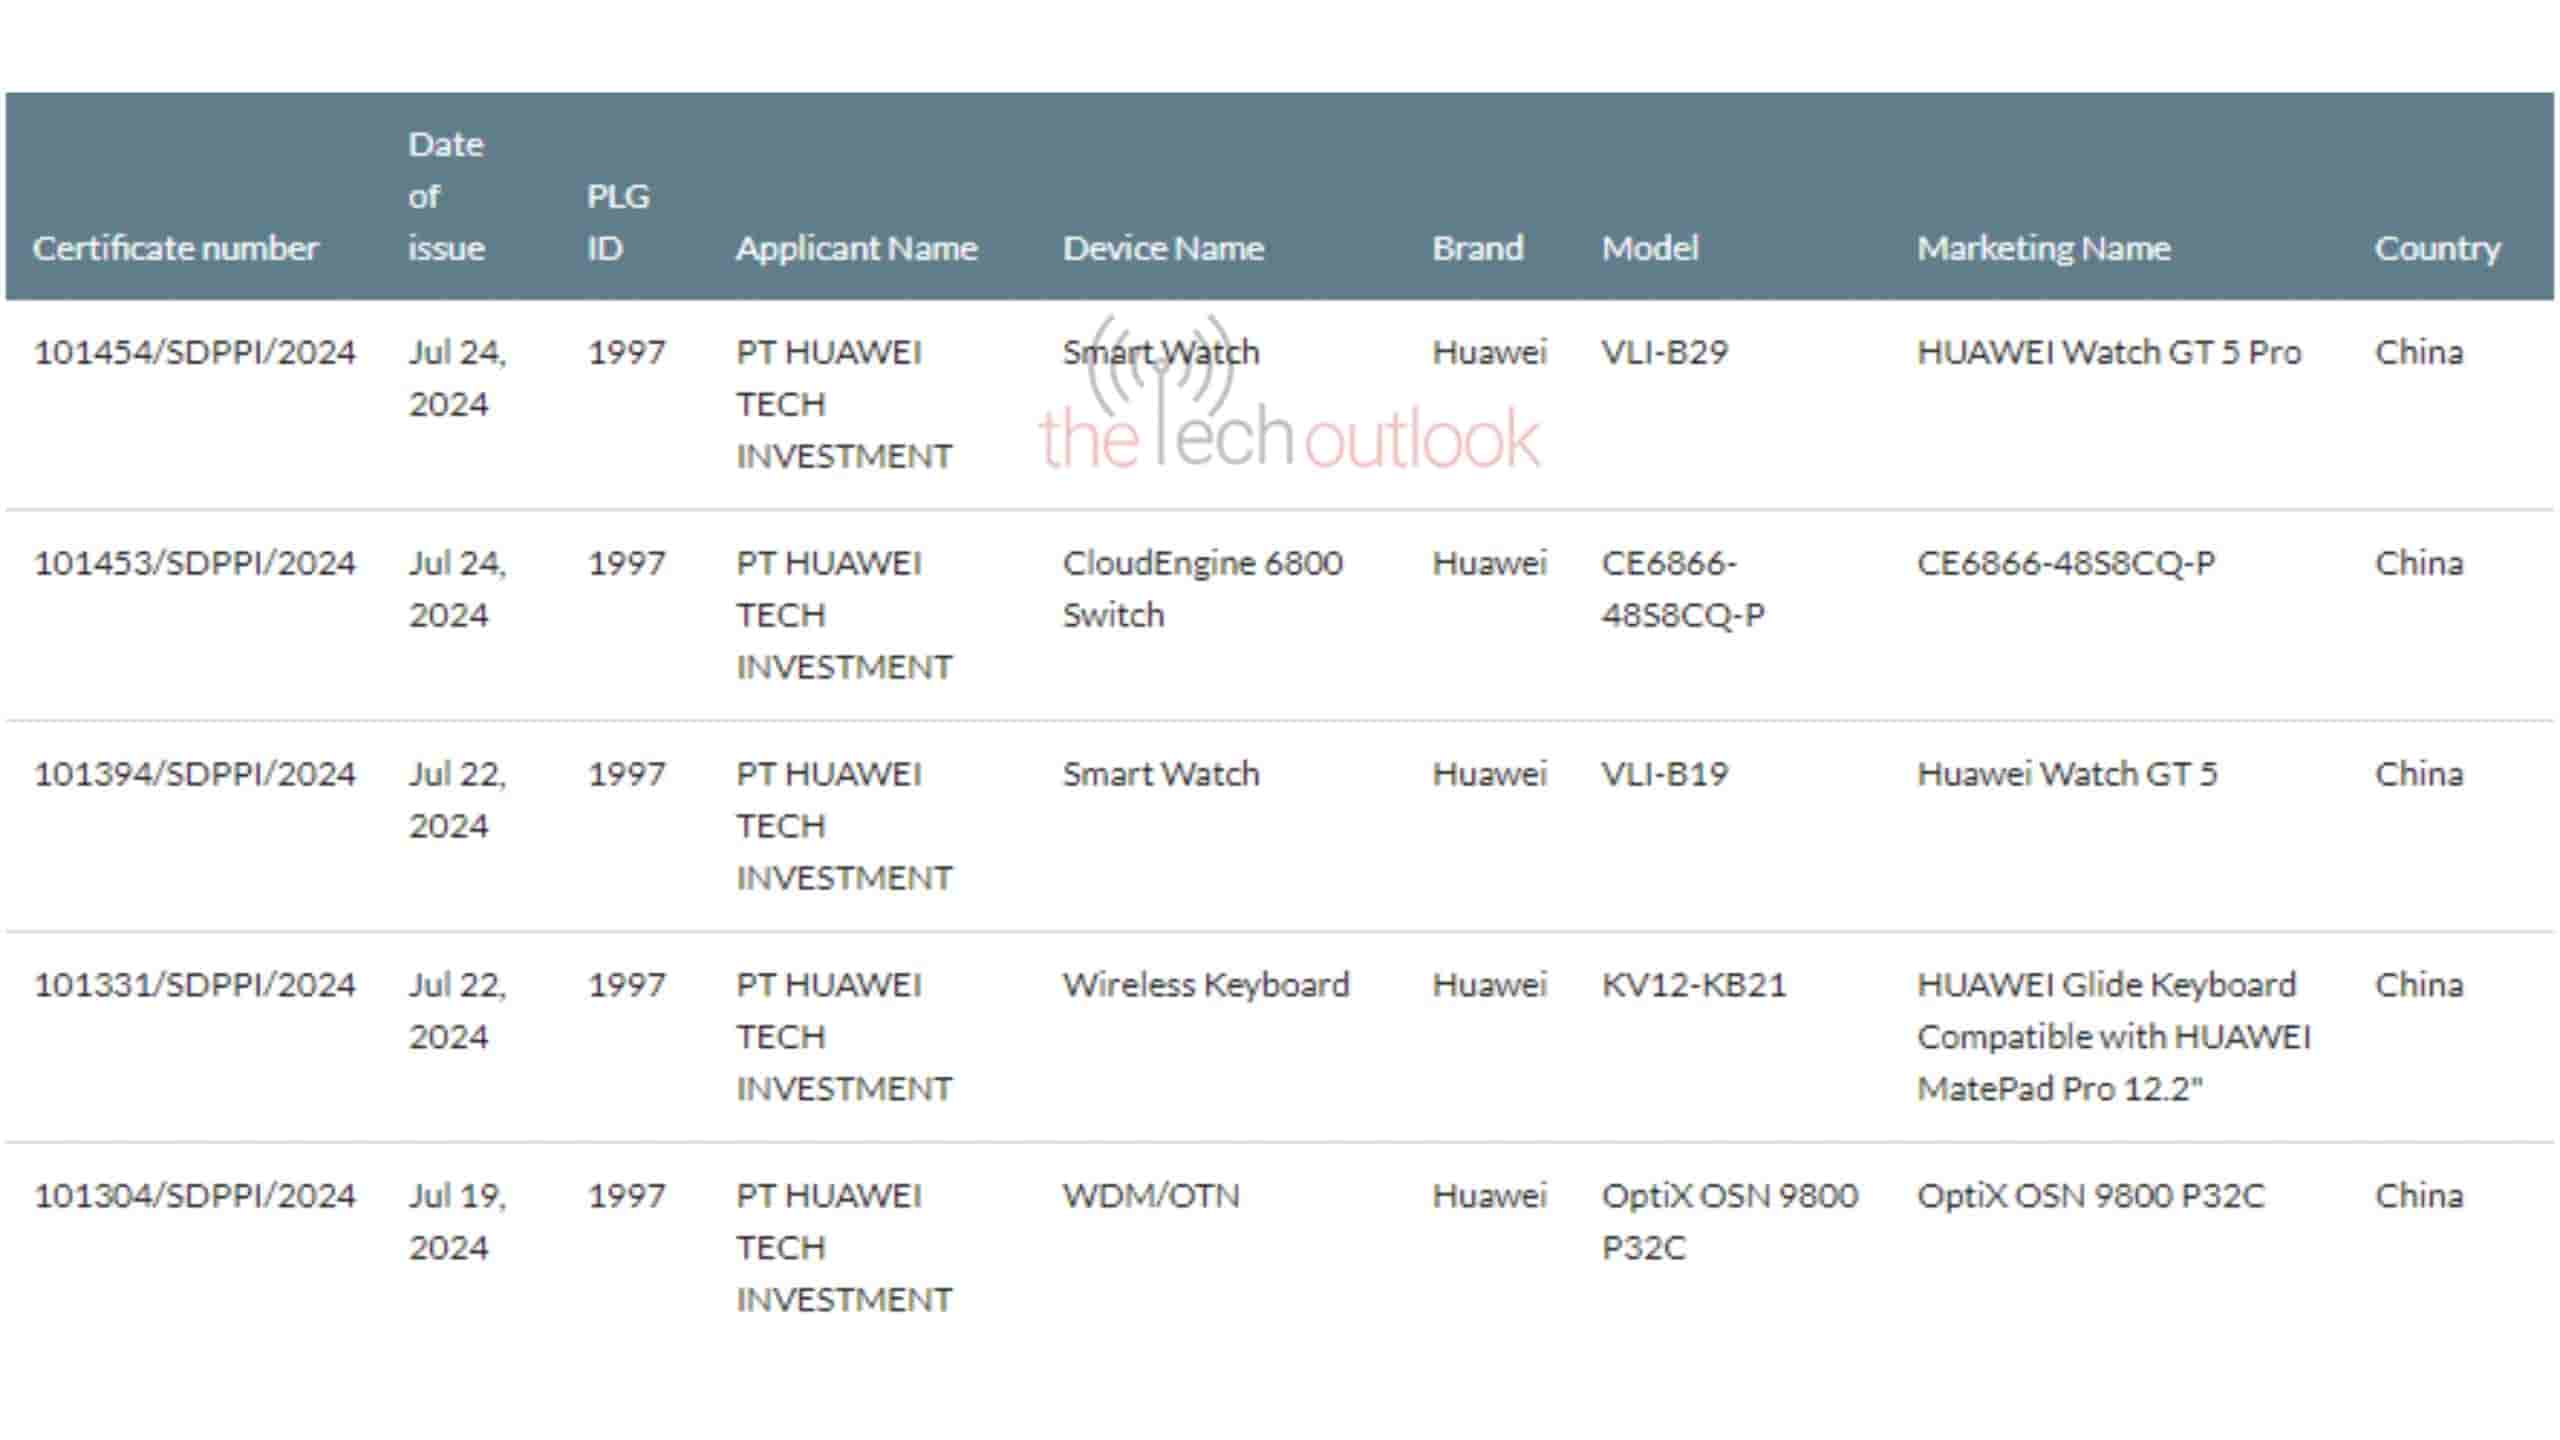
Task: Click the HUAWEI Watch GT 5 Pro cell
Action: coord(2108,352)
